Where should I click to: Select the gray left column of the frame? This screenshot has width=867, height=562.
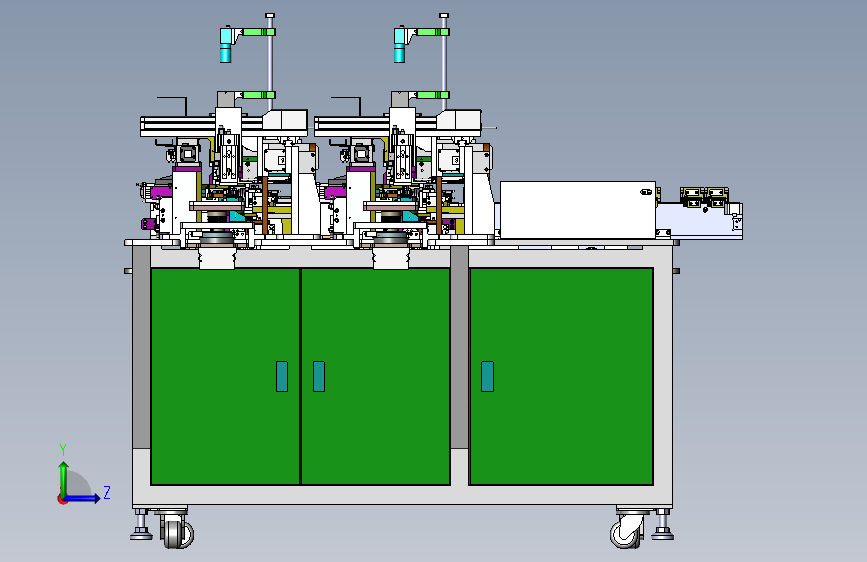(142, 347)
